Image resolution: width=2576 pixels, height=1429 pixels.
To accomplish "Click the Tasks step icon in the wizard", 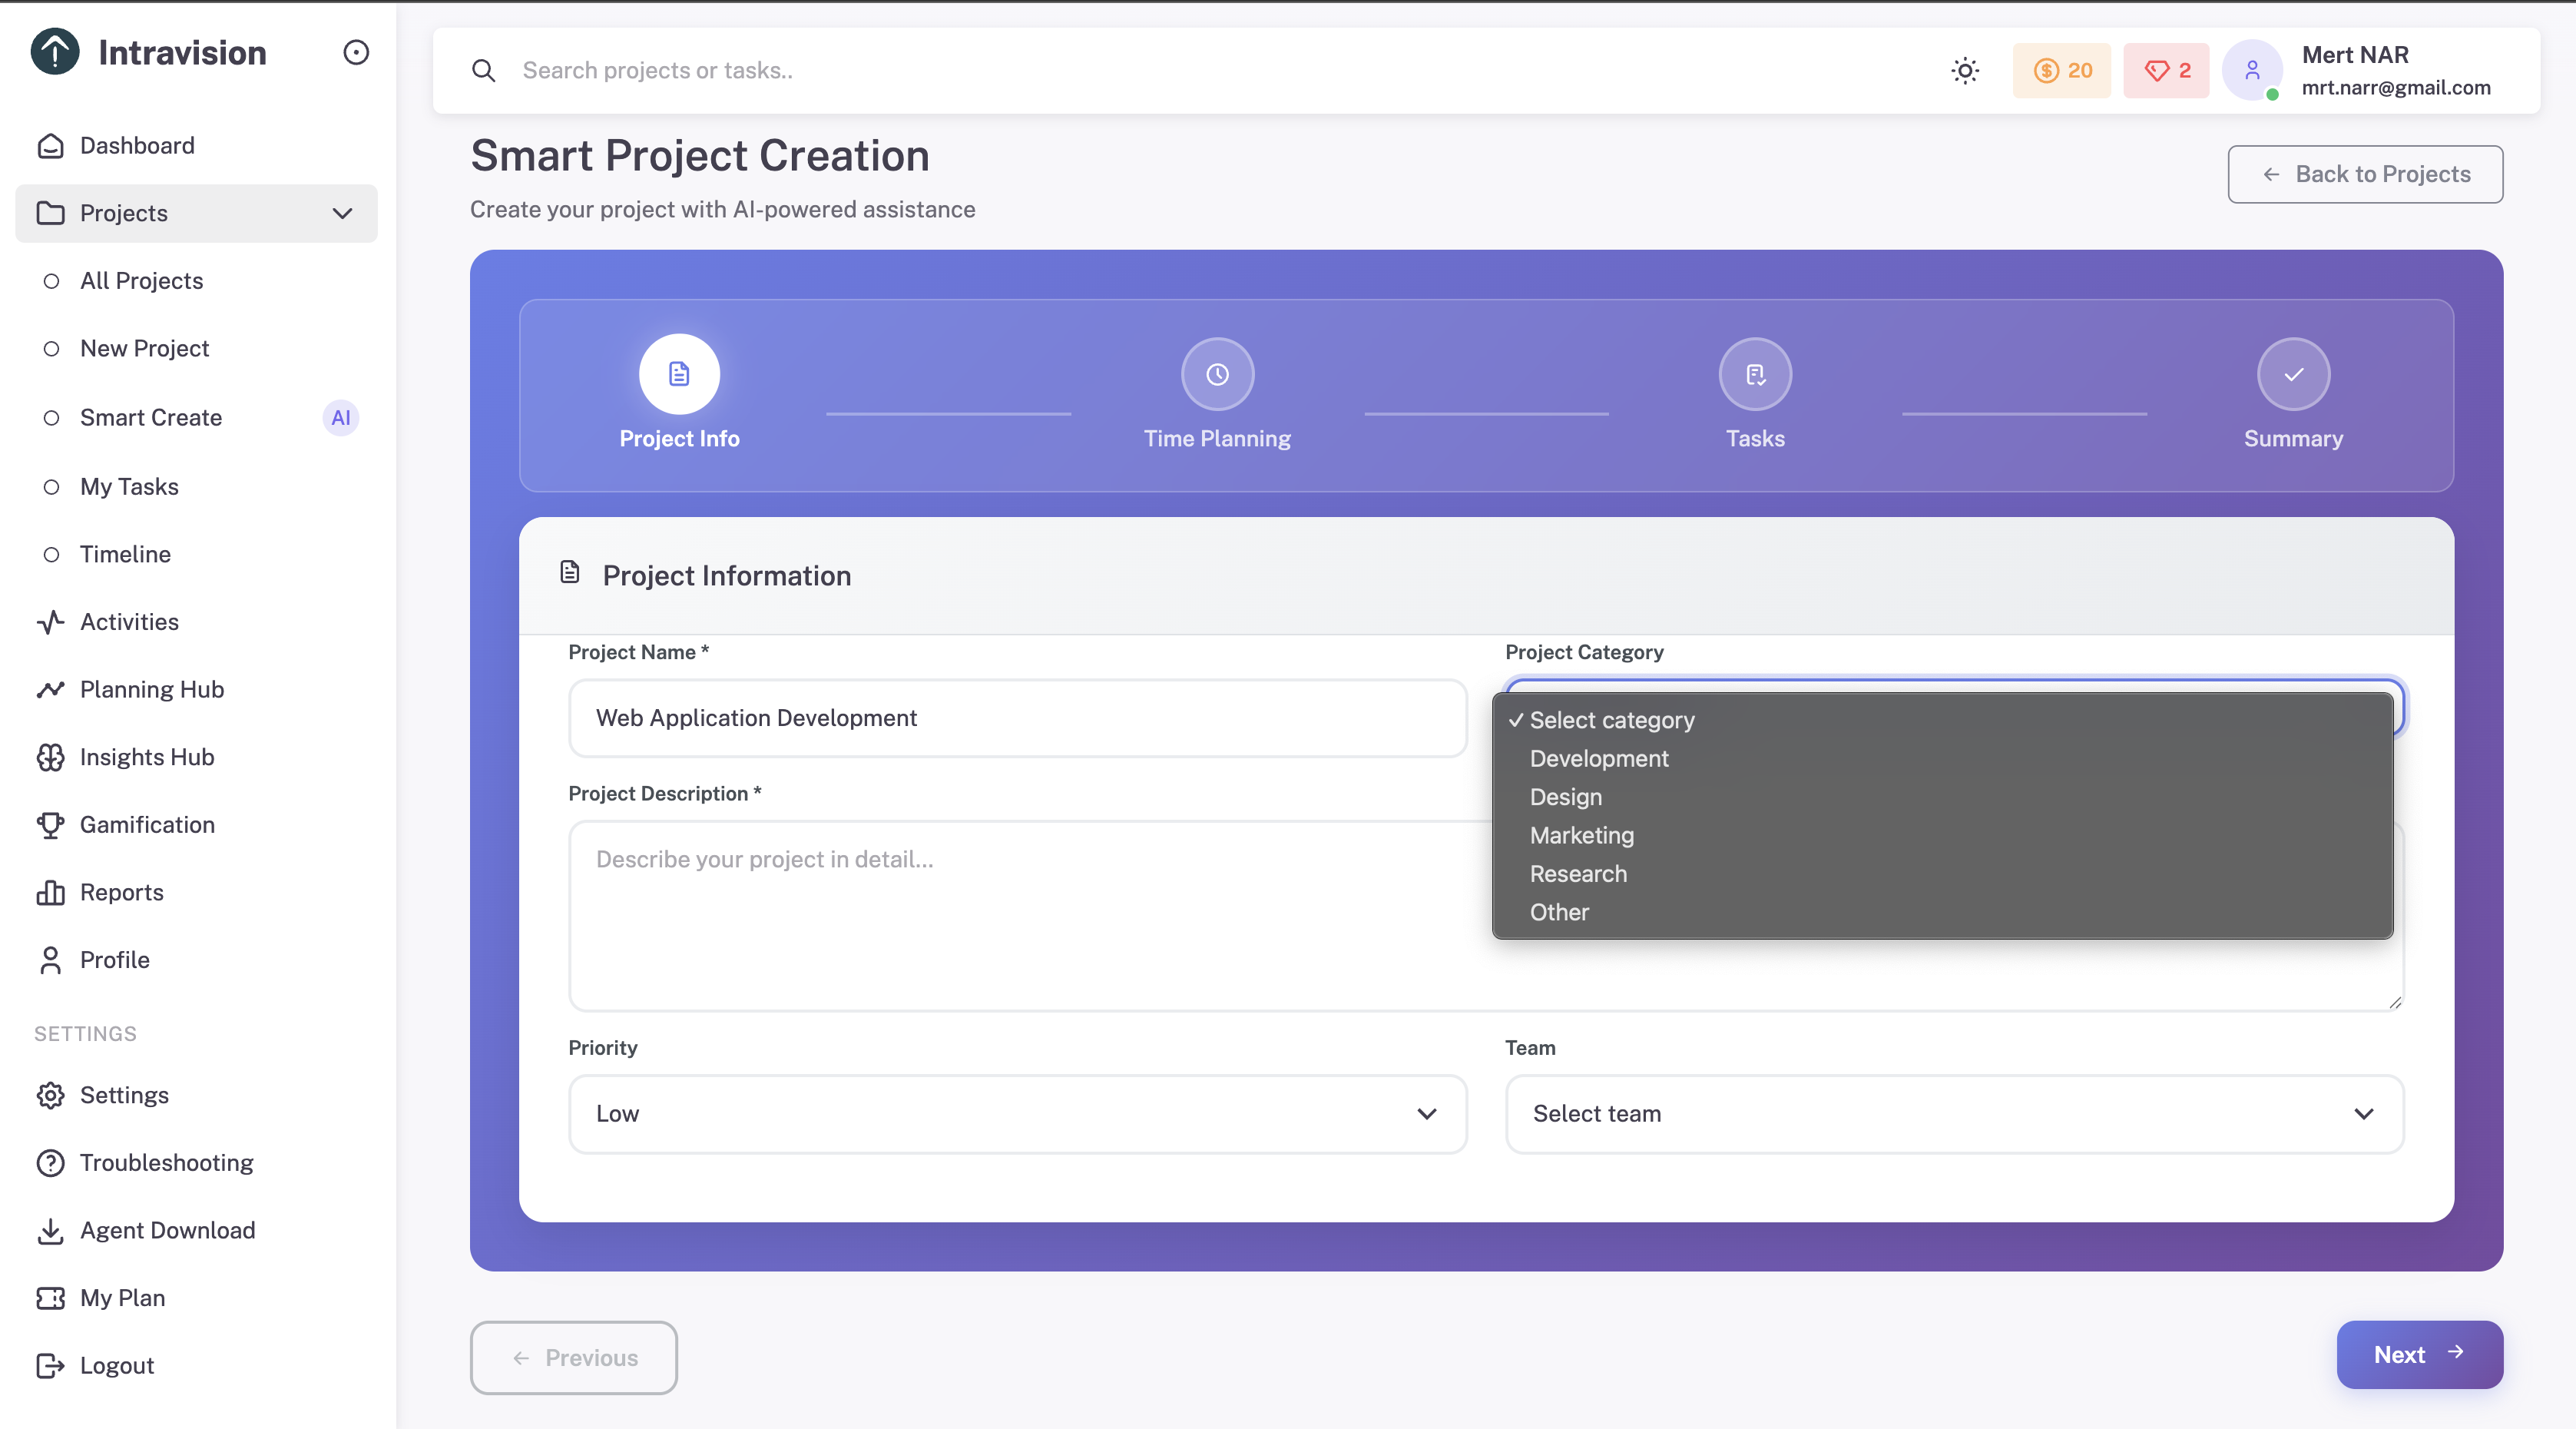I will pos(1754,374).
